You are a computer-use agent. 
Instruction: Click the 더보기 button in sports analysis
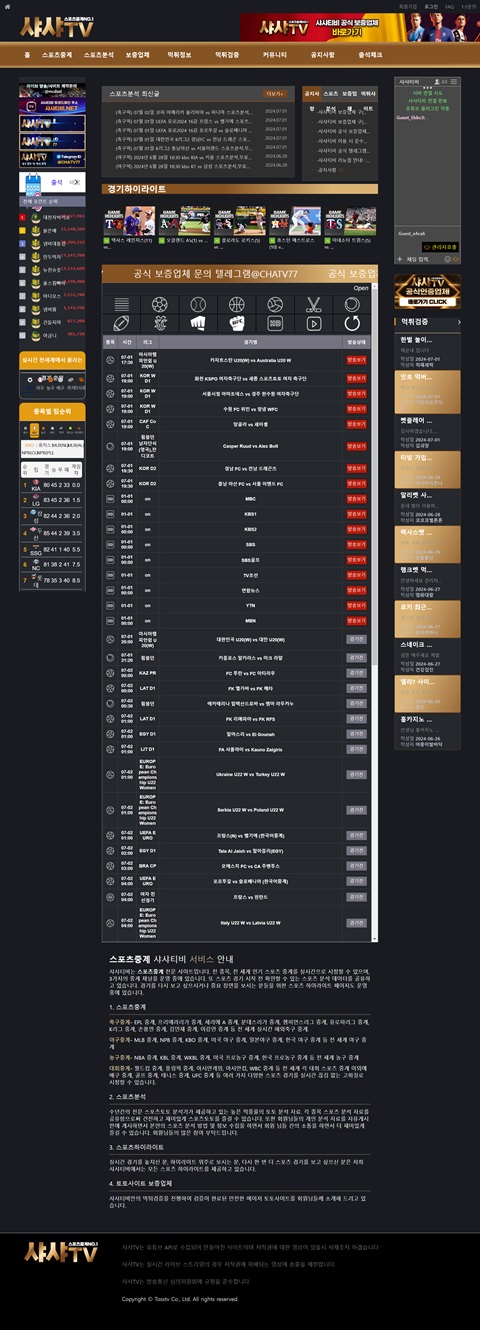pos(275,93)
